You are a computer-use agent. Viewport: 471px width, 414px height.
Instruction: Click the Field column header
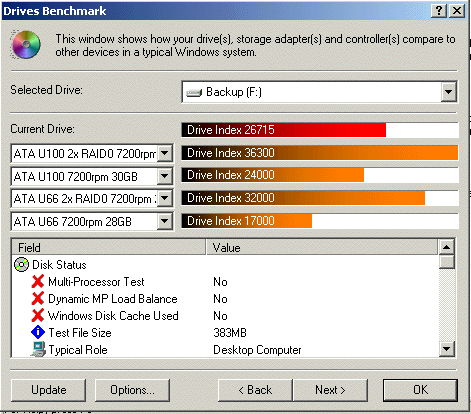tap(109, 248)
